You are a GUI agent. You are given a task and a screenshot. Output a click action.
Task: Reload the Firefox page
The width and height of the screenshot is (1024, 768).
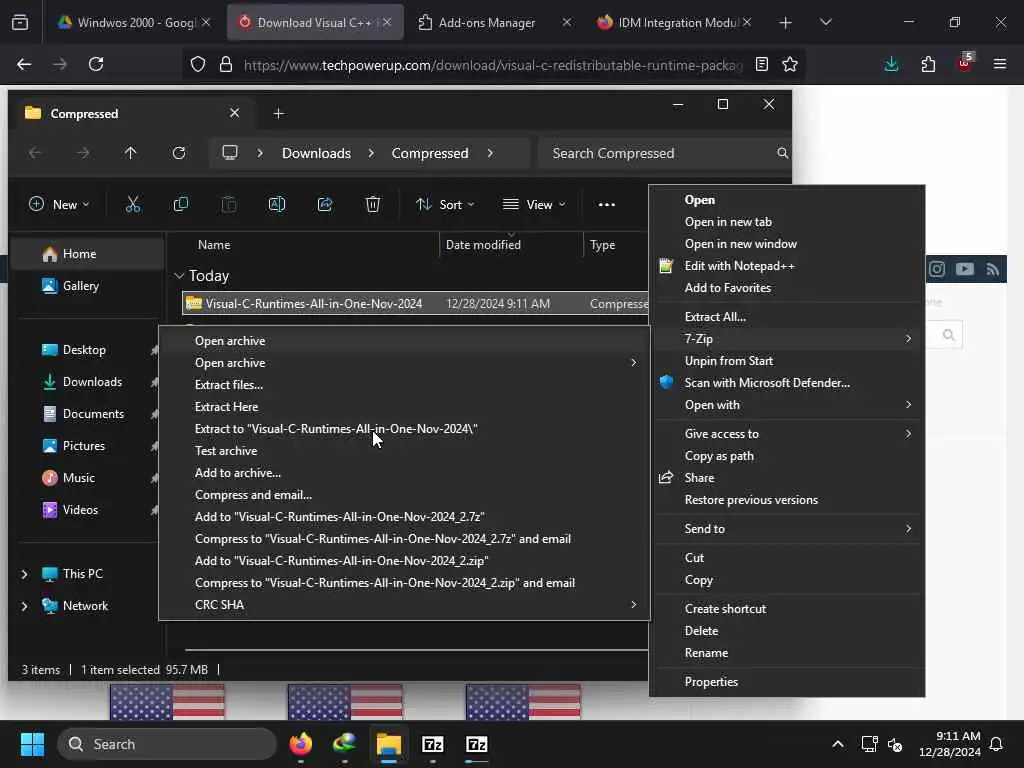[x=96, y=64]
